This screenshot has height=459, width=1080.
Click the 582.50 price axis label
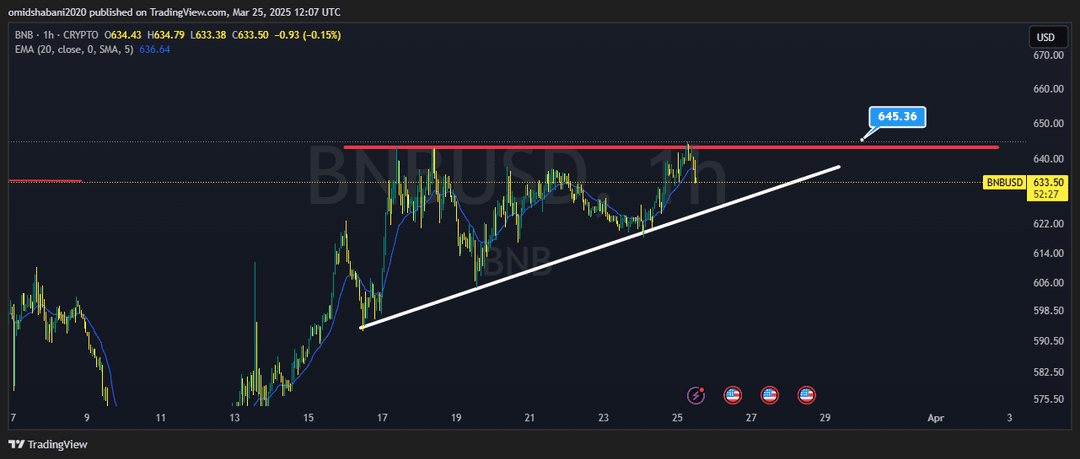click(x=1048, y=372)
